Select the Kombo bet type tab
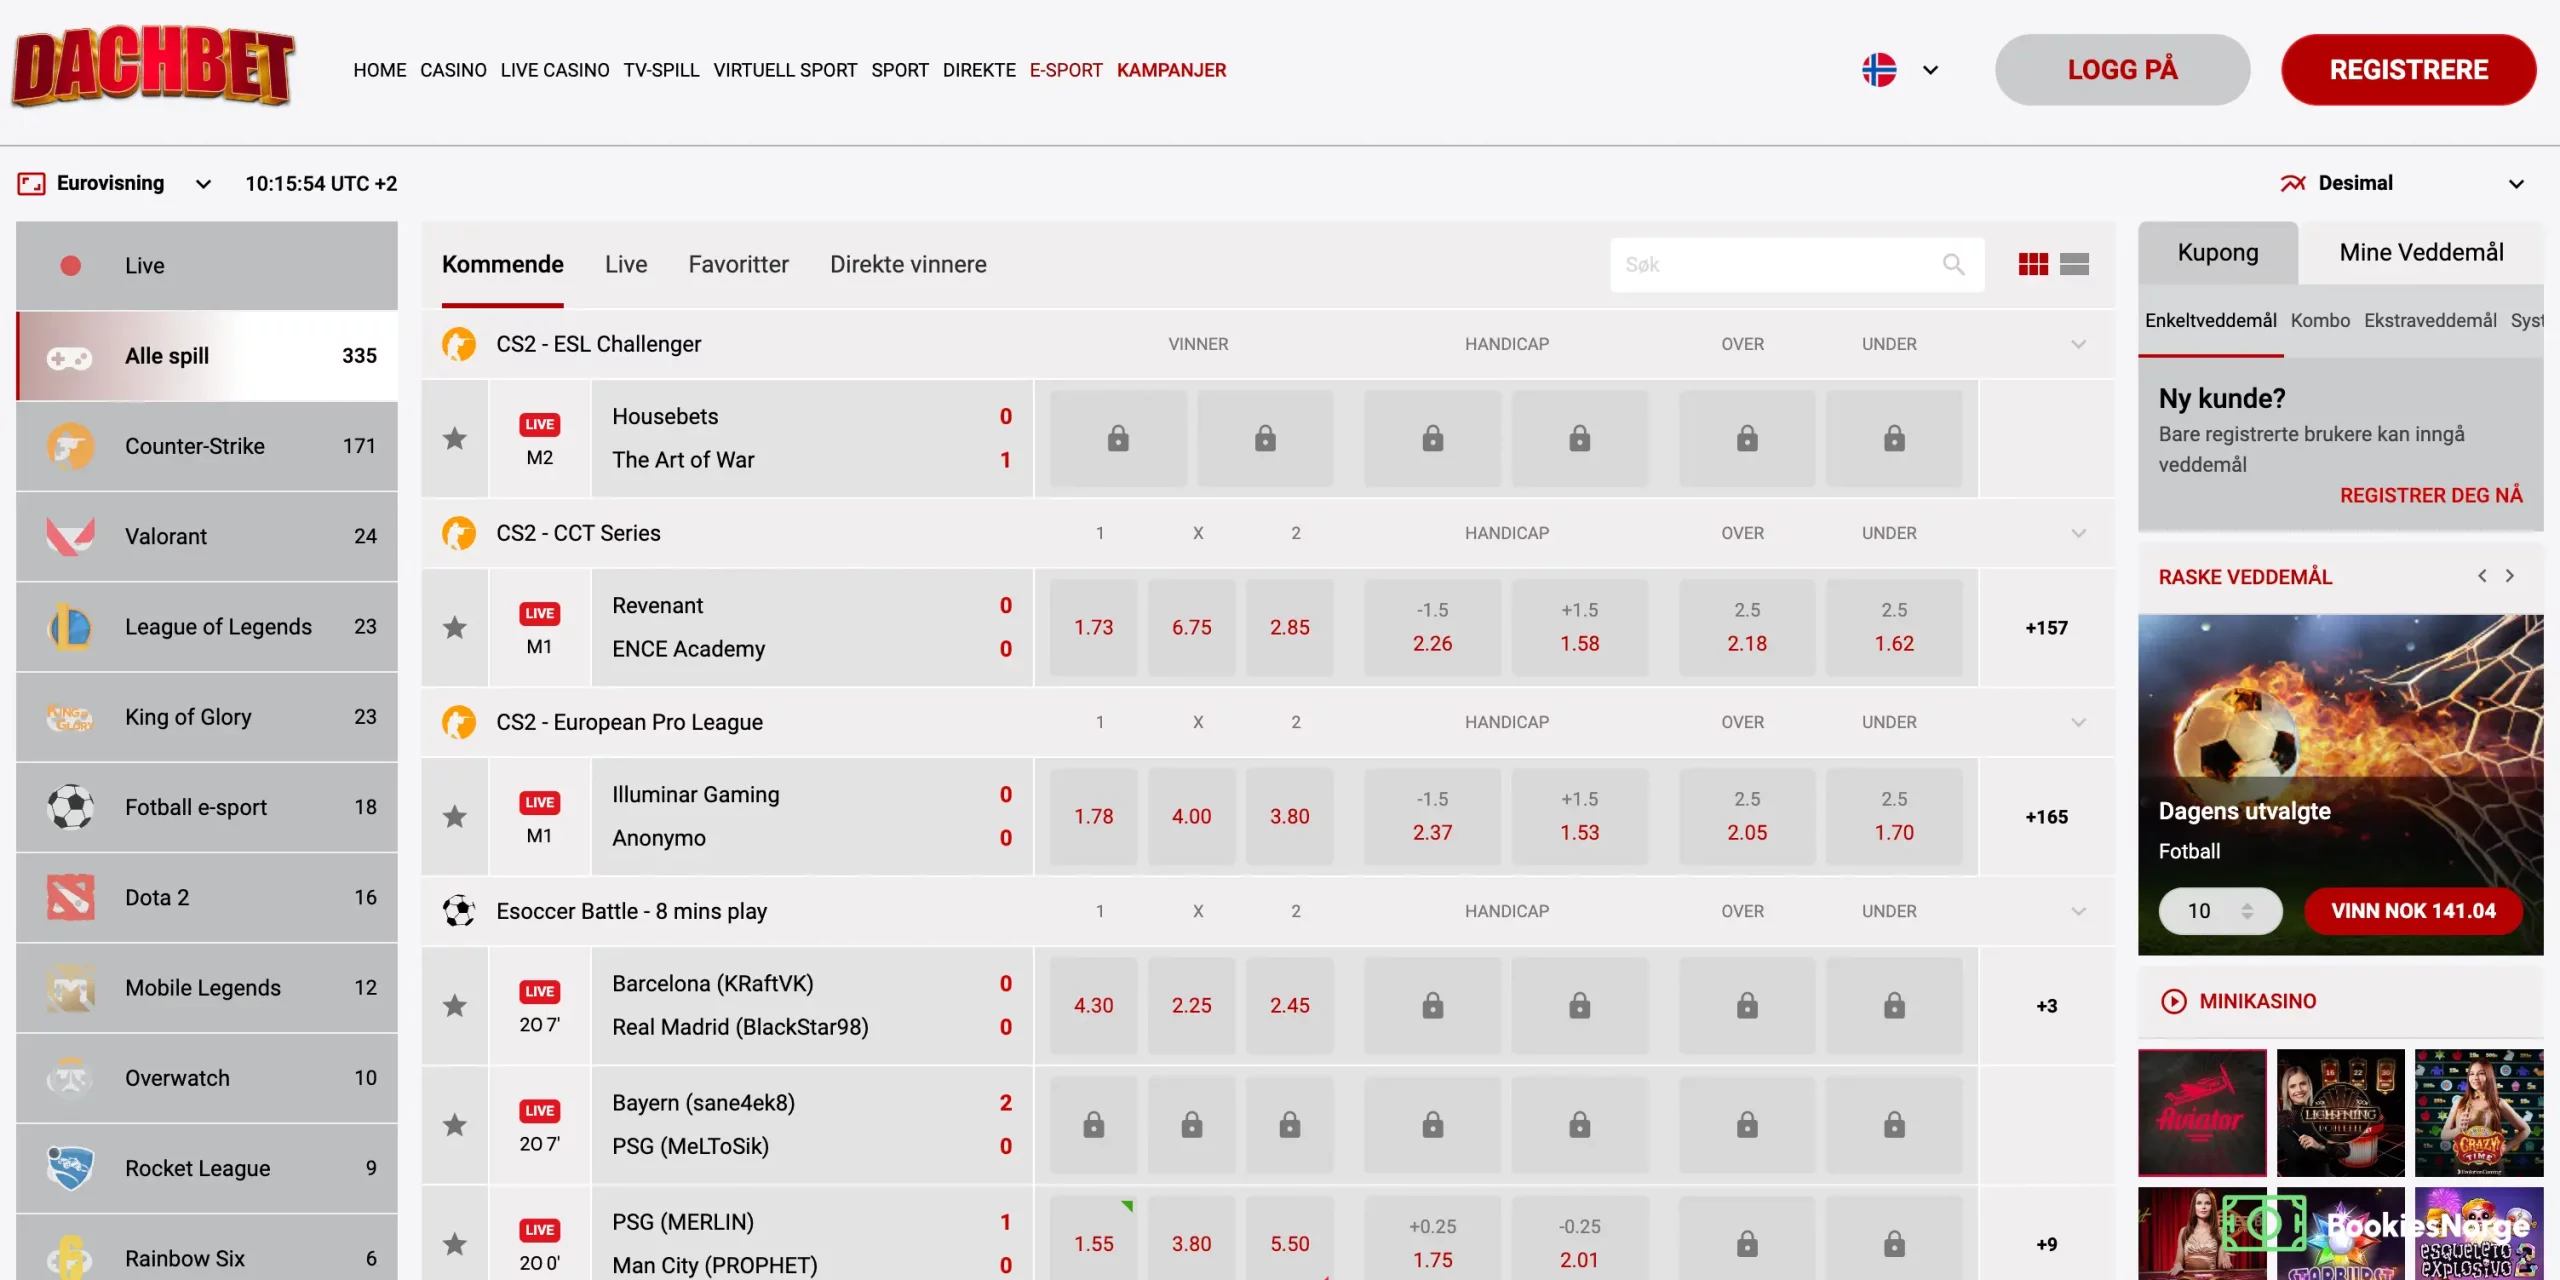Screen dimensions: 2560x1280 pos(2320,320)
